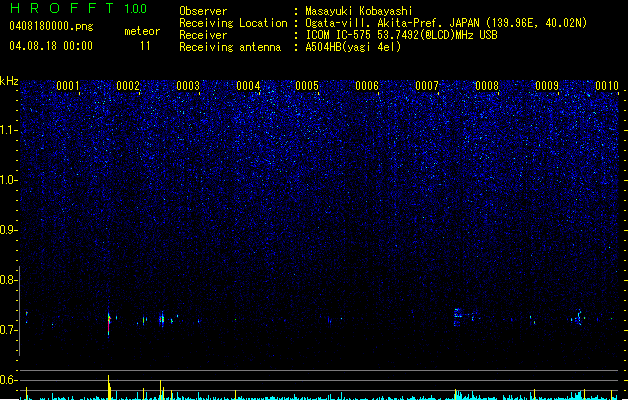The image size is (629, 400).
Task: Click the 1.1 frequency axis label
Action: pyautogui.click(x=9, y=130)
